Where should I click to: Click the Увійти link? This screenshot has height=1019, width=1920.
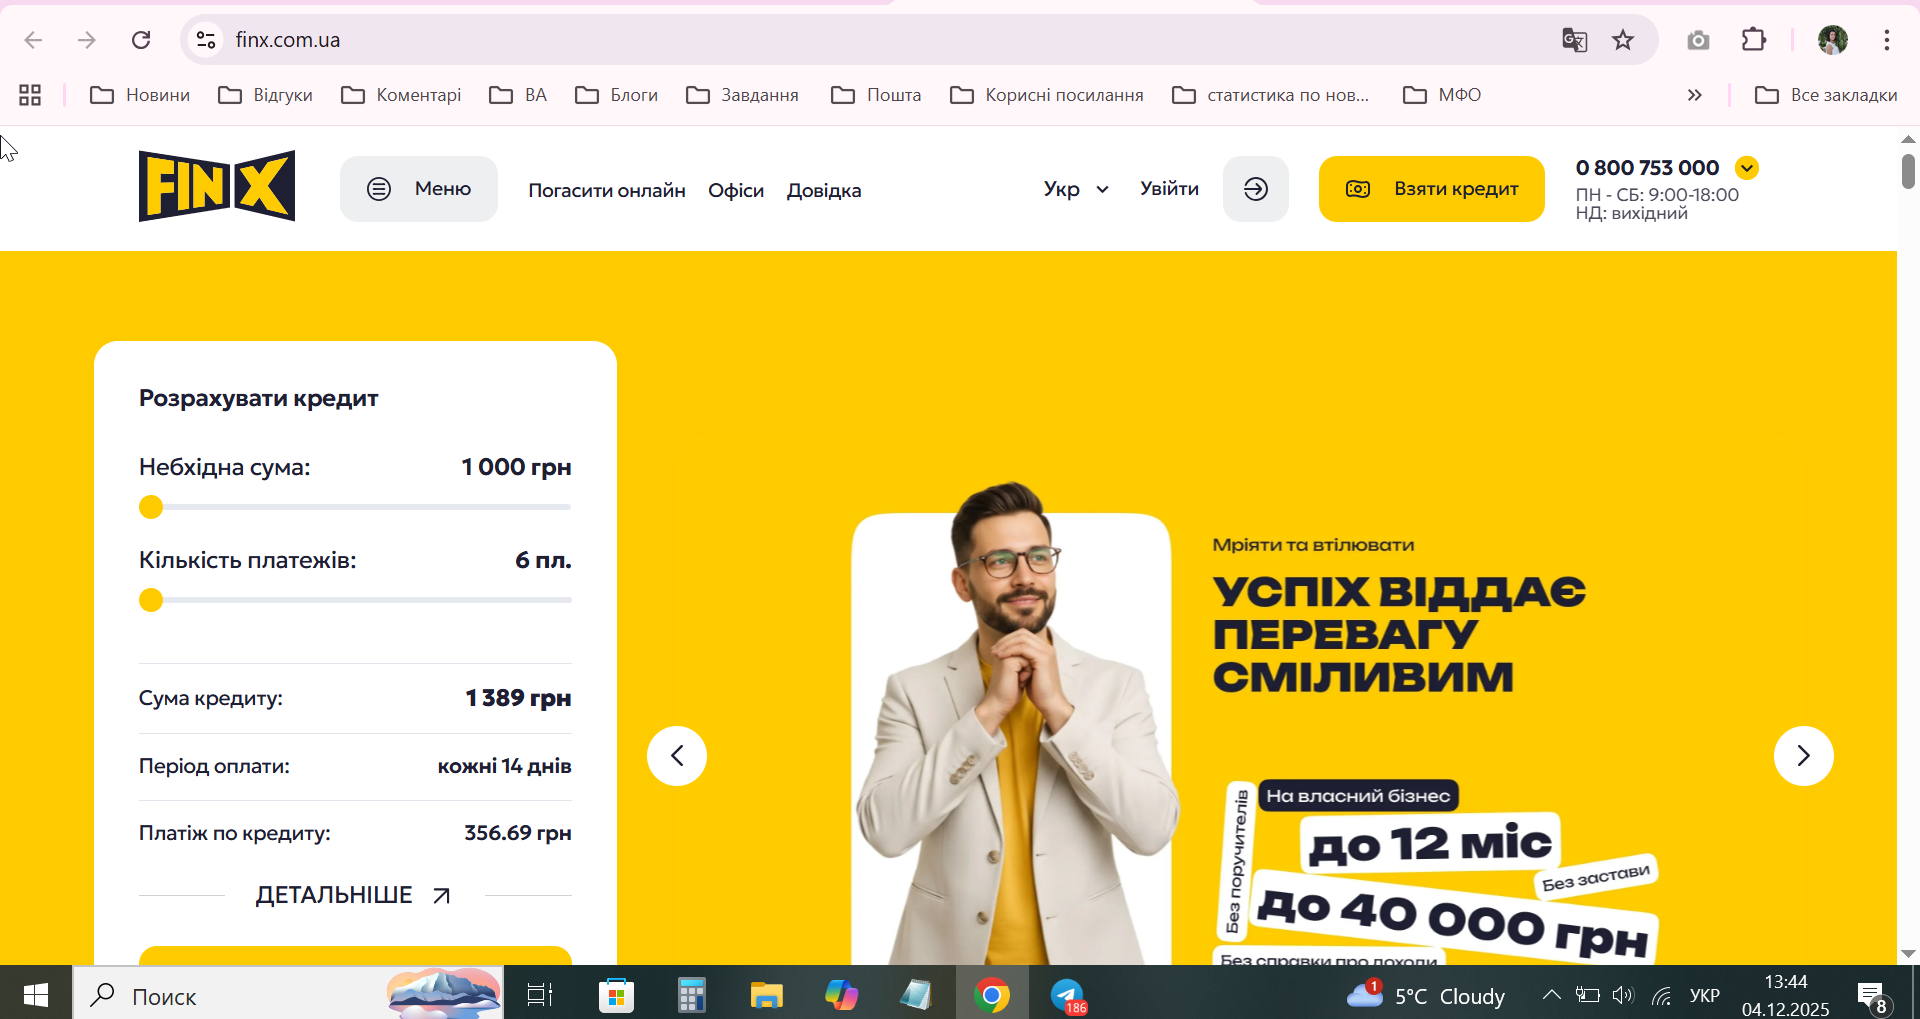click(1169, 189)
